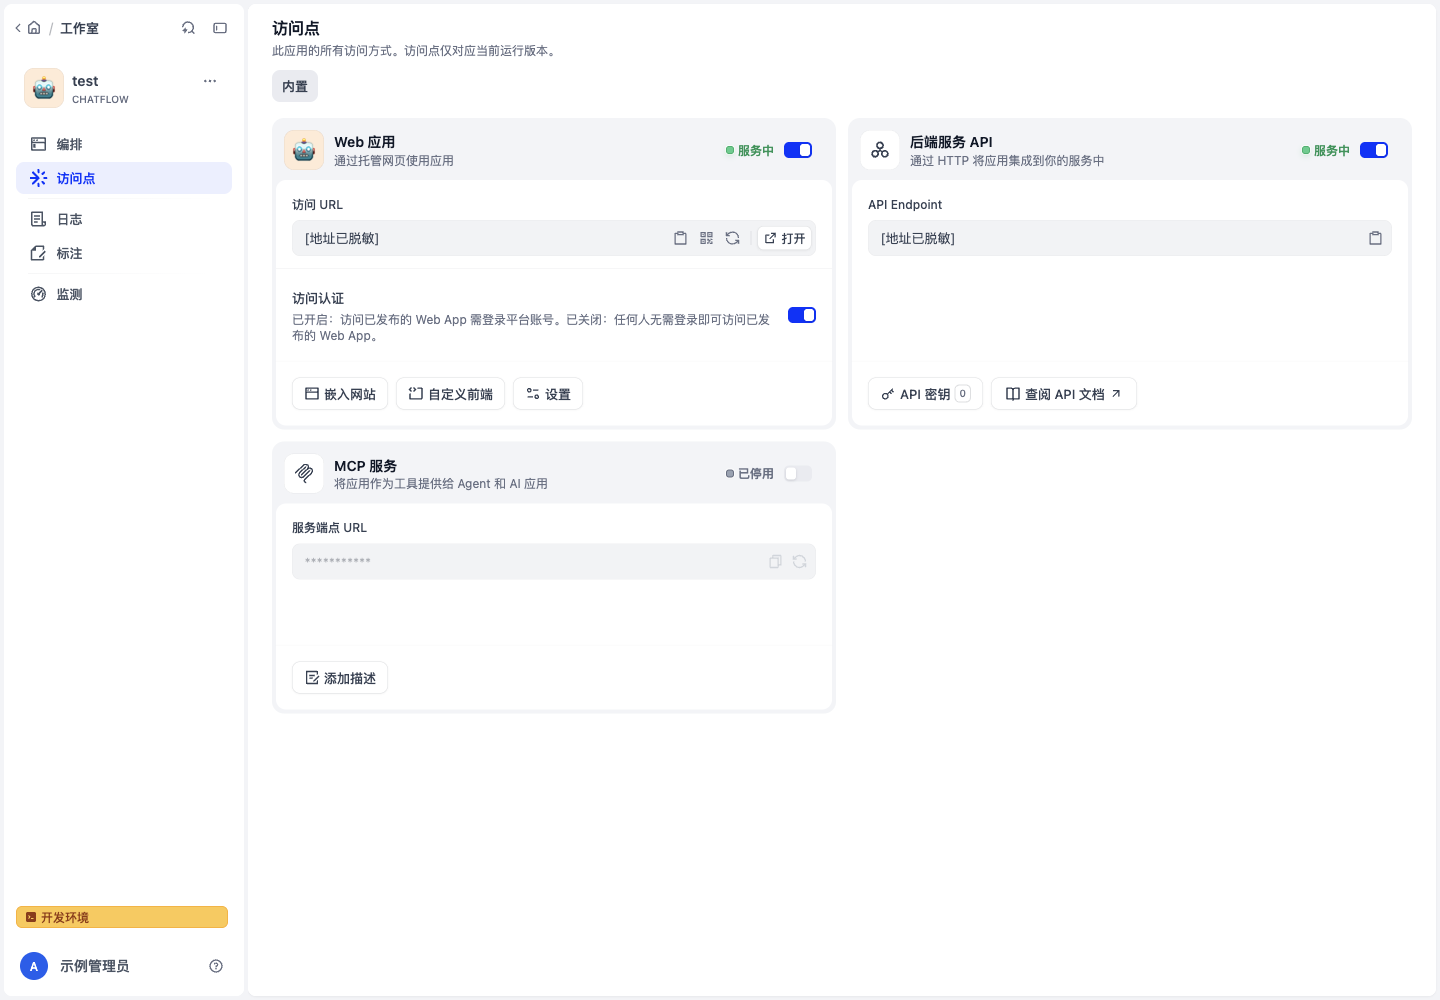Screen dimensions: 1440x1000
Task: Click the 后端服务 API card icon
Action: click(880, 150)
